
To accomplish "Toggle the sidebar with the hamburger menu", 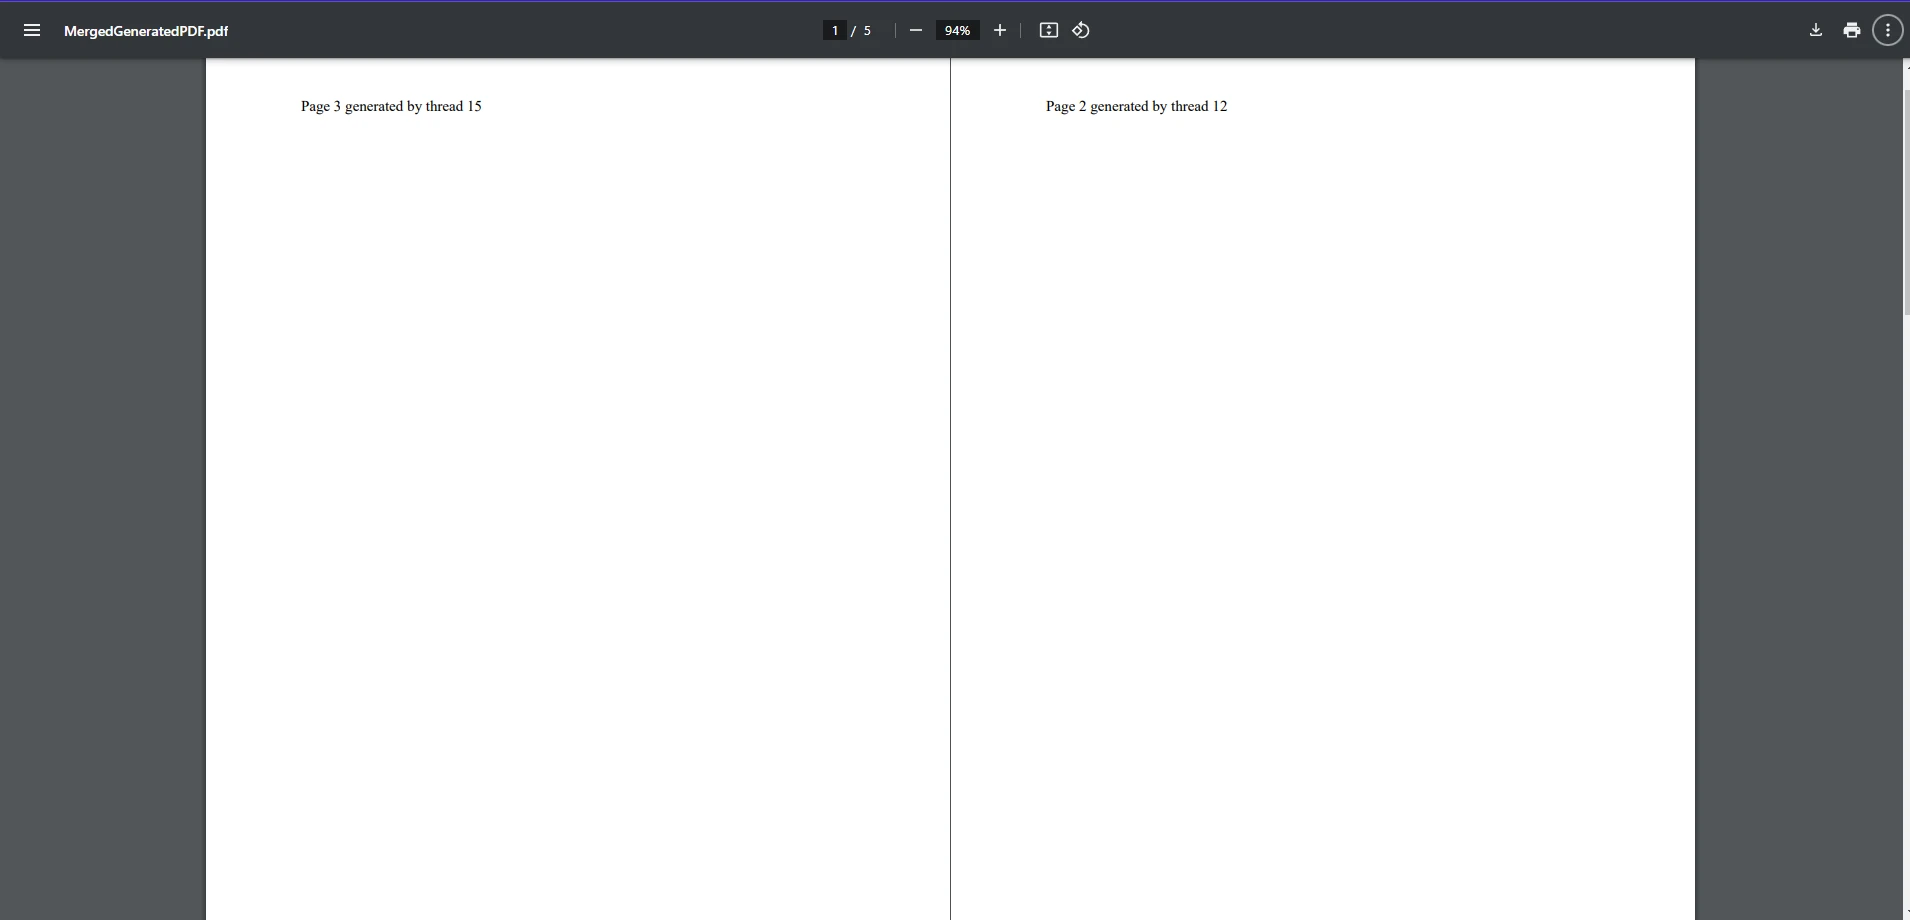I will pos(32,31).
